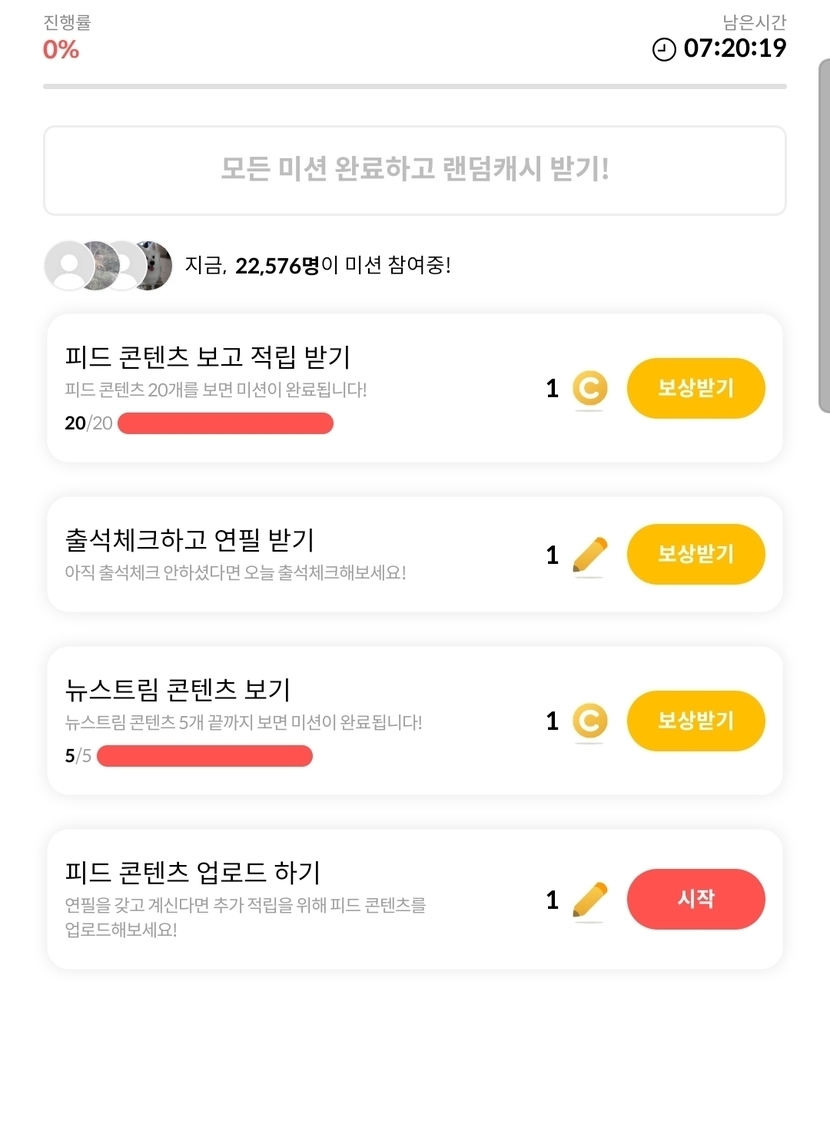Claim reward for 피드 콘텐츠 보고 적립 받기

(x=695, y=388)
